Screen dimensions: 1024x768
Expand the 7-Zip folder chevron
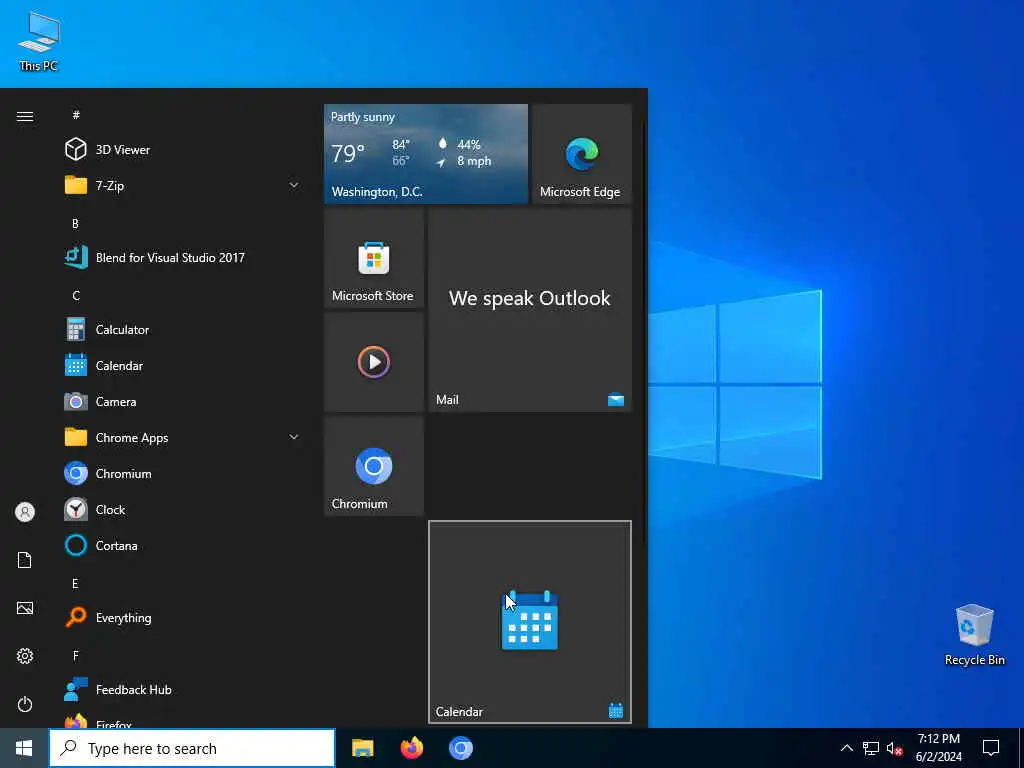[294, 185]
